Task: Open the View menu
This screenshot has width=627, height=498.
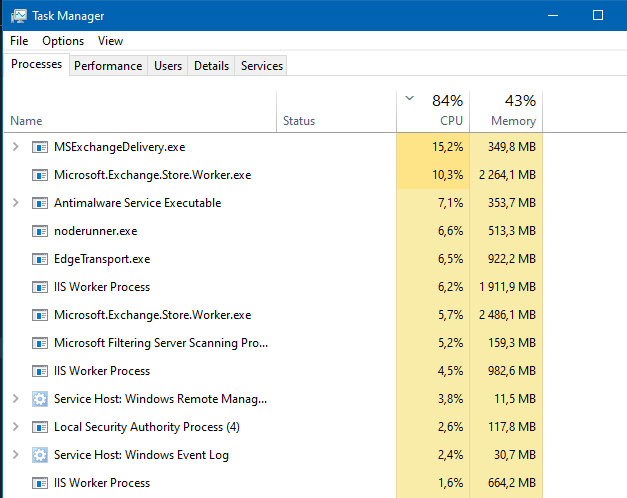Action: pos(110,41)
